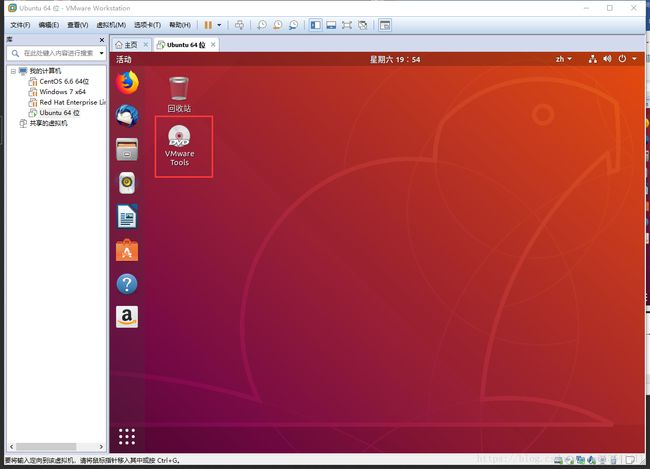Viewport: 650px width, 469px height.
Task: Click the network status icon in top bar
Action: (x=593, y=59)
